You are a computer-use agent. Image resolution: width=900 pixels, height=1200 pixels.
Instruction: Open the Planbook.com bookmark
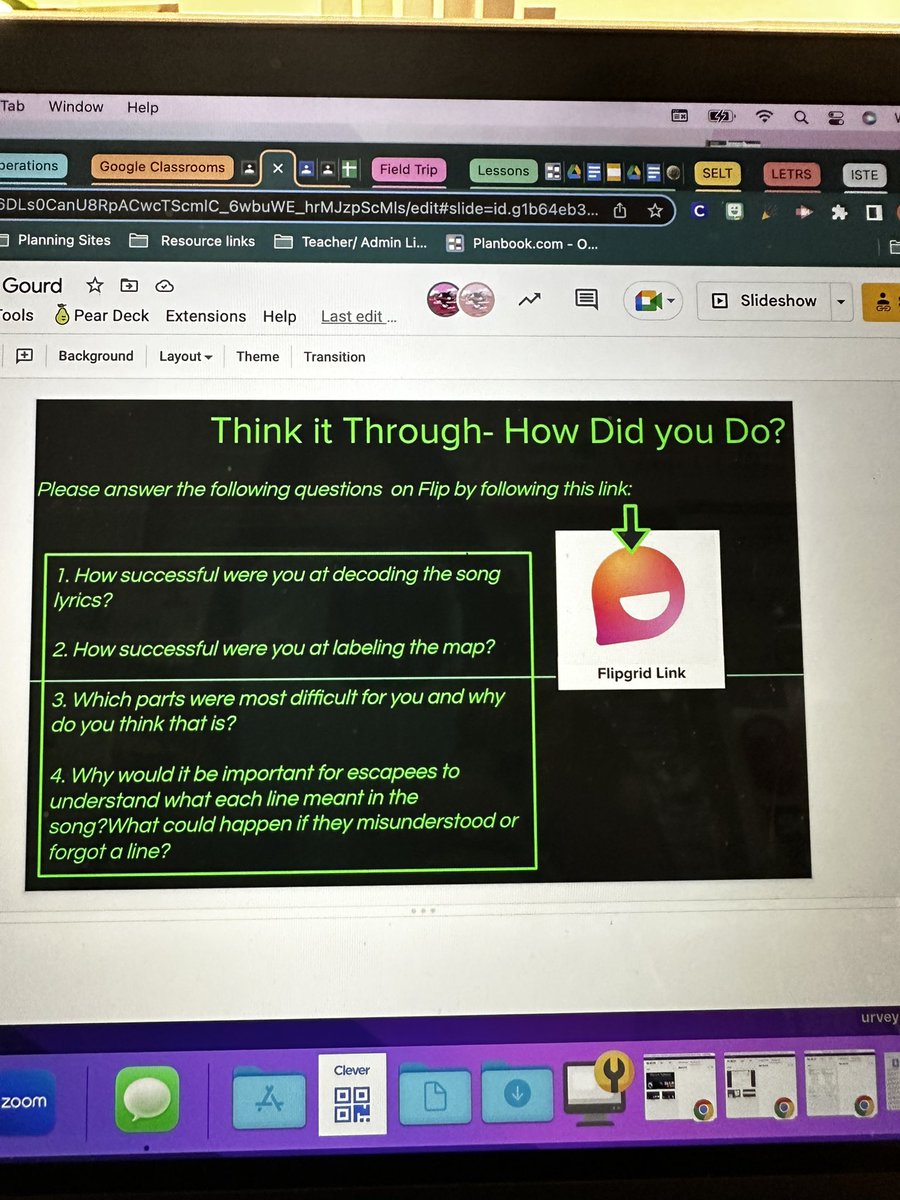point(522,243)
